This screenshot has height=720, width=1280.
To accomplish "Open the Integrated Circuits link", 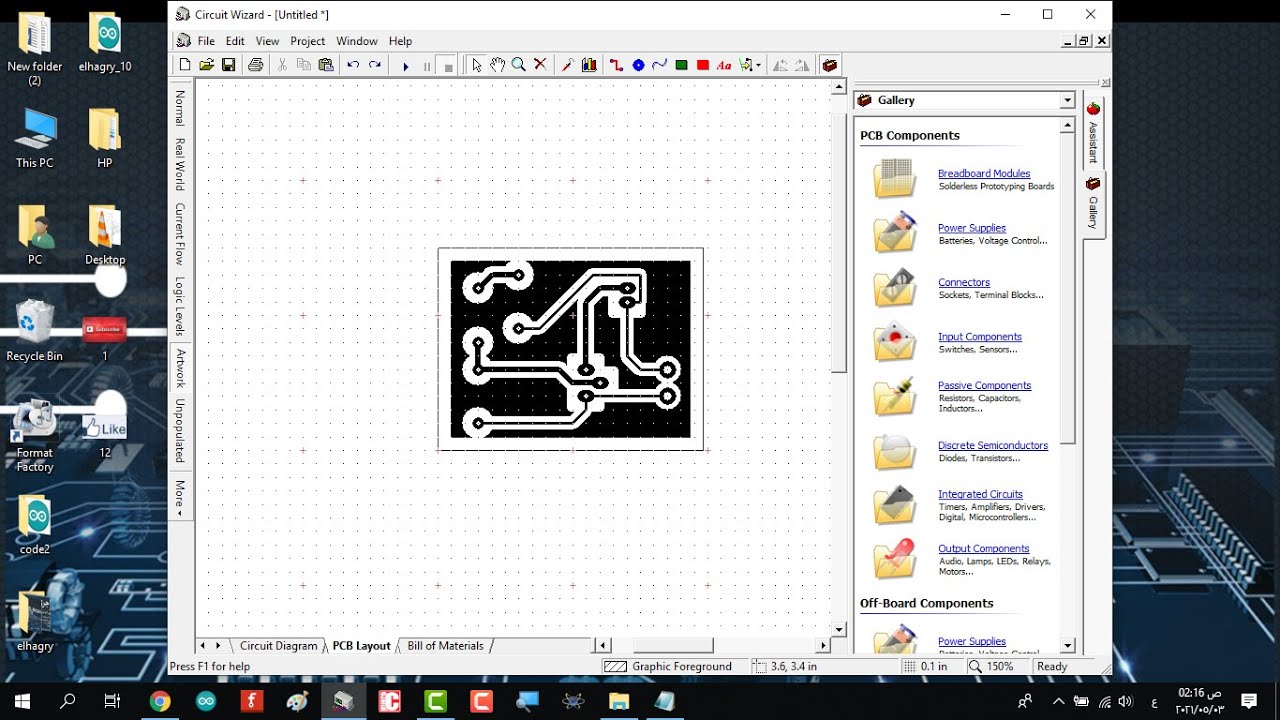I will [x=981, y=494].
